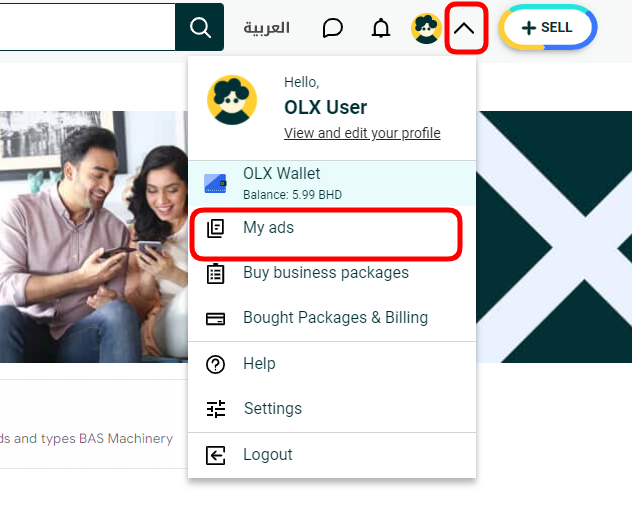Select Logout
This screenshot has width=632, height=507.
pyautogui.click(x=332, y=455)
